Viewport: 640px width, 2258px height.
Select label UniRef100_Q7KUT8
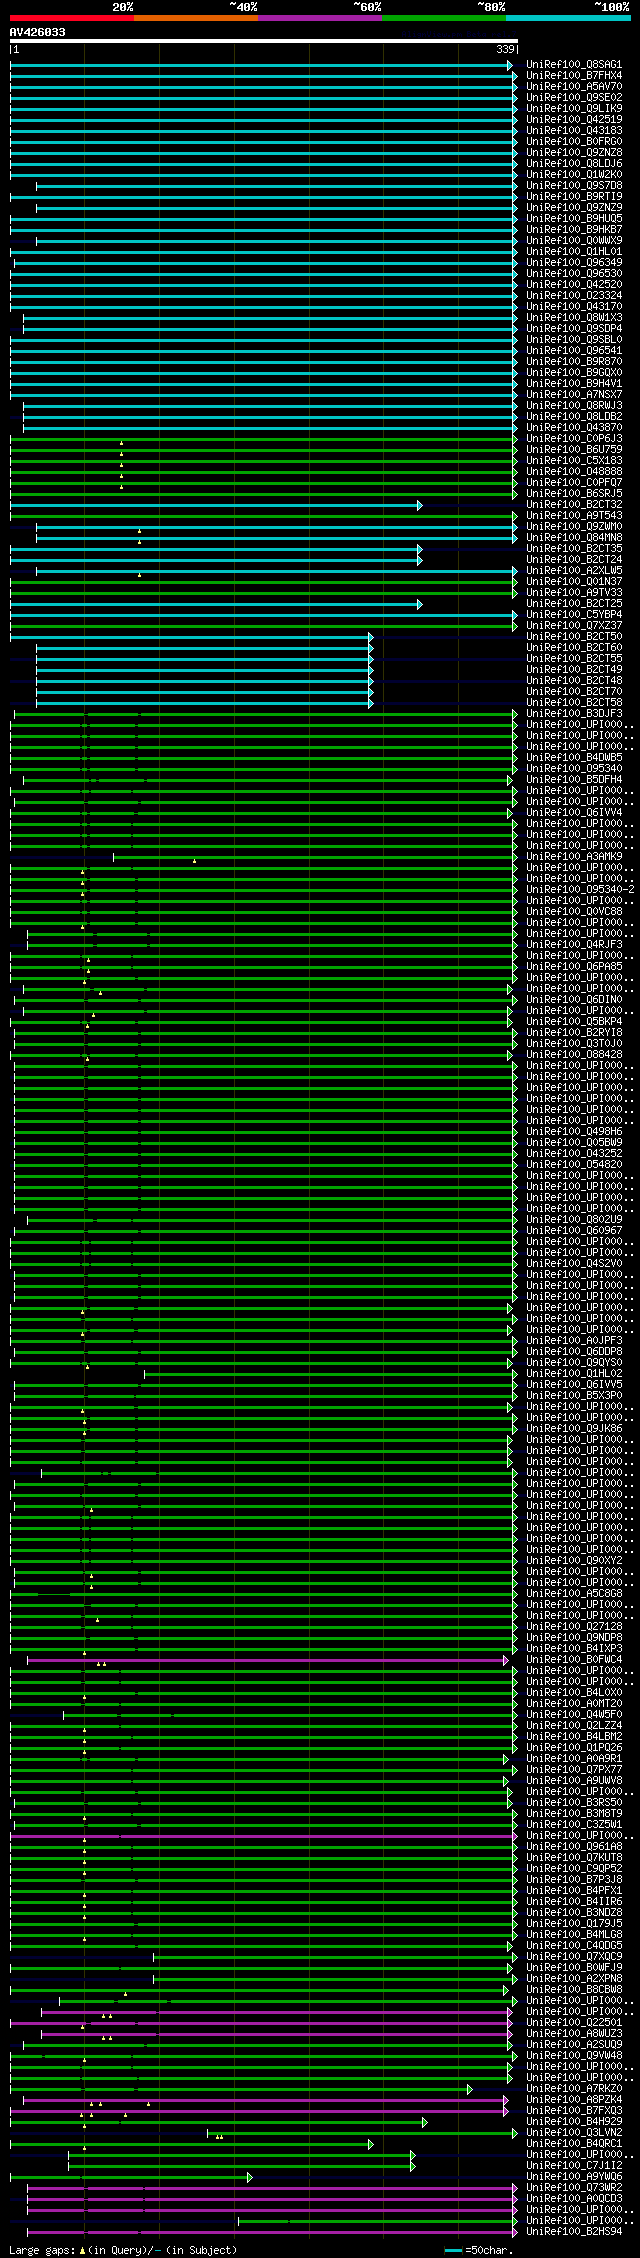[574, 1858]
